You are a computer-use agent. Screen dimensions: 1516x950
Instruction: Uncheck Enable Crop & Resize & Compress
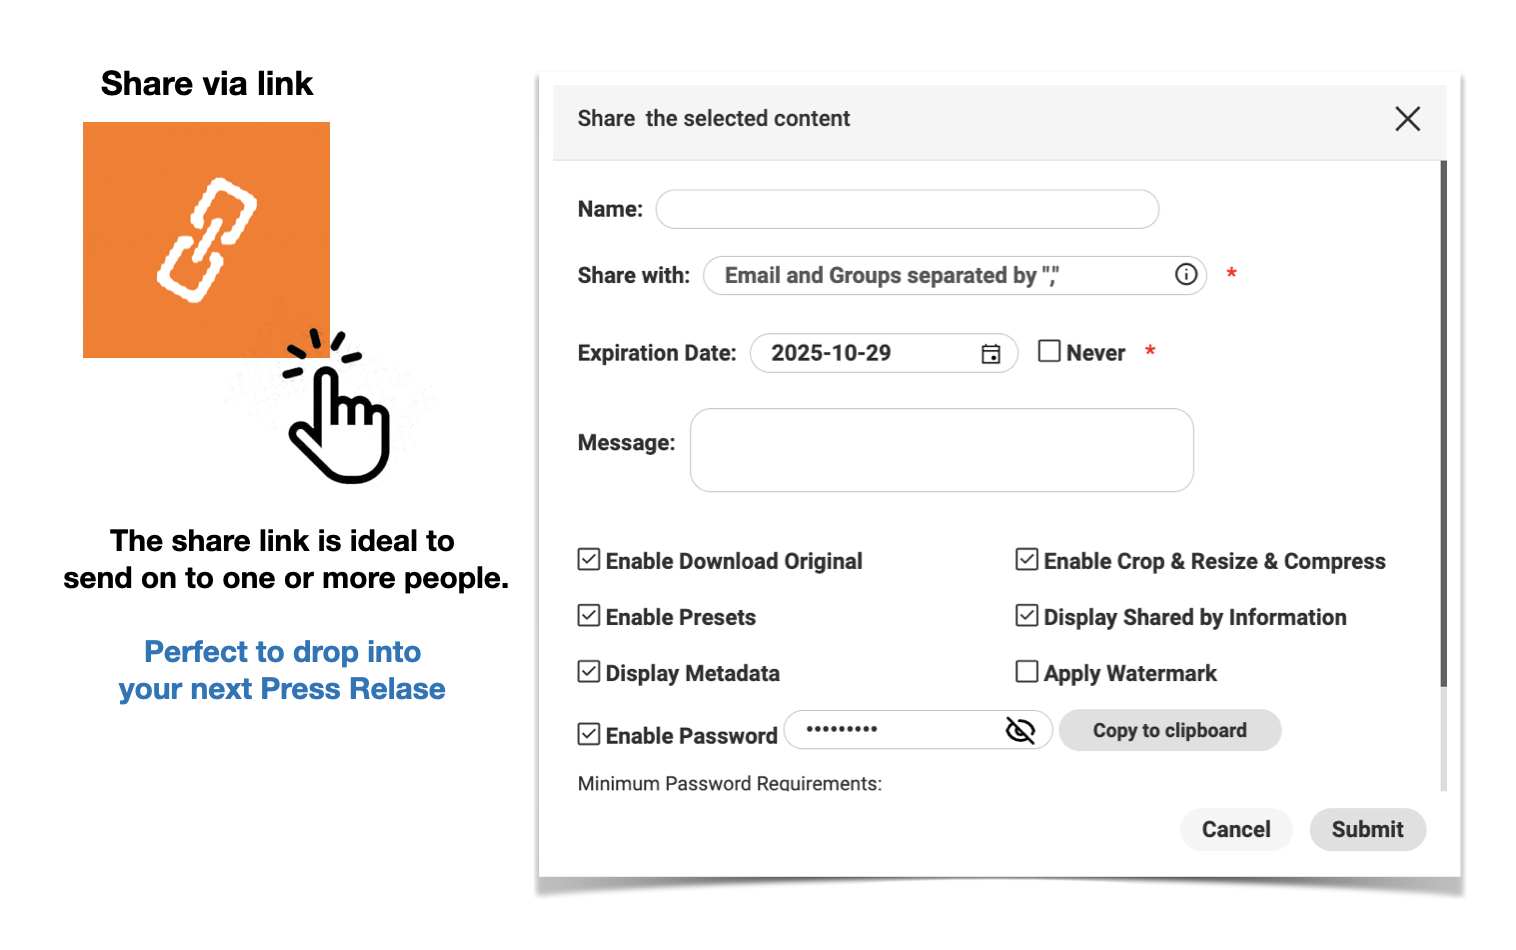1027,560
